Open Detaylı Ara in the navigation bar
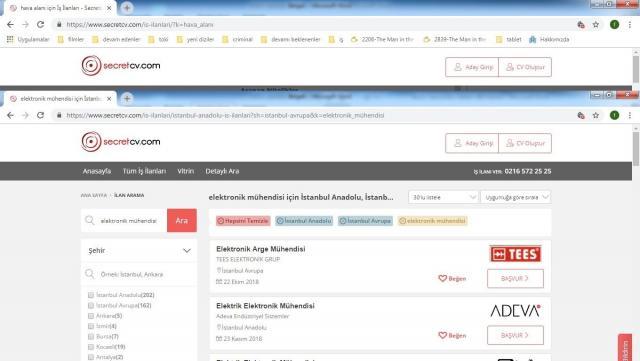 click(222, 171)
